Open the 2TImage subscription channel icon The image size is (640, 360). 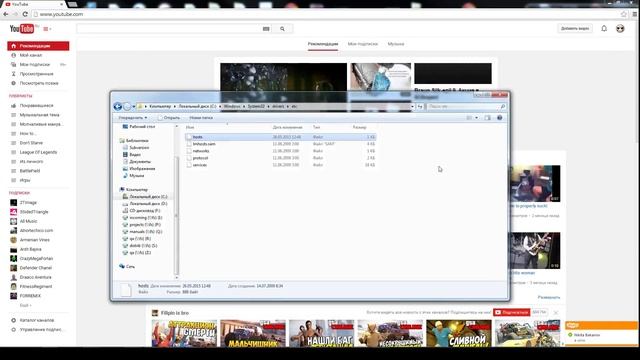pyautogui.click(x=13, y=202)
